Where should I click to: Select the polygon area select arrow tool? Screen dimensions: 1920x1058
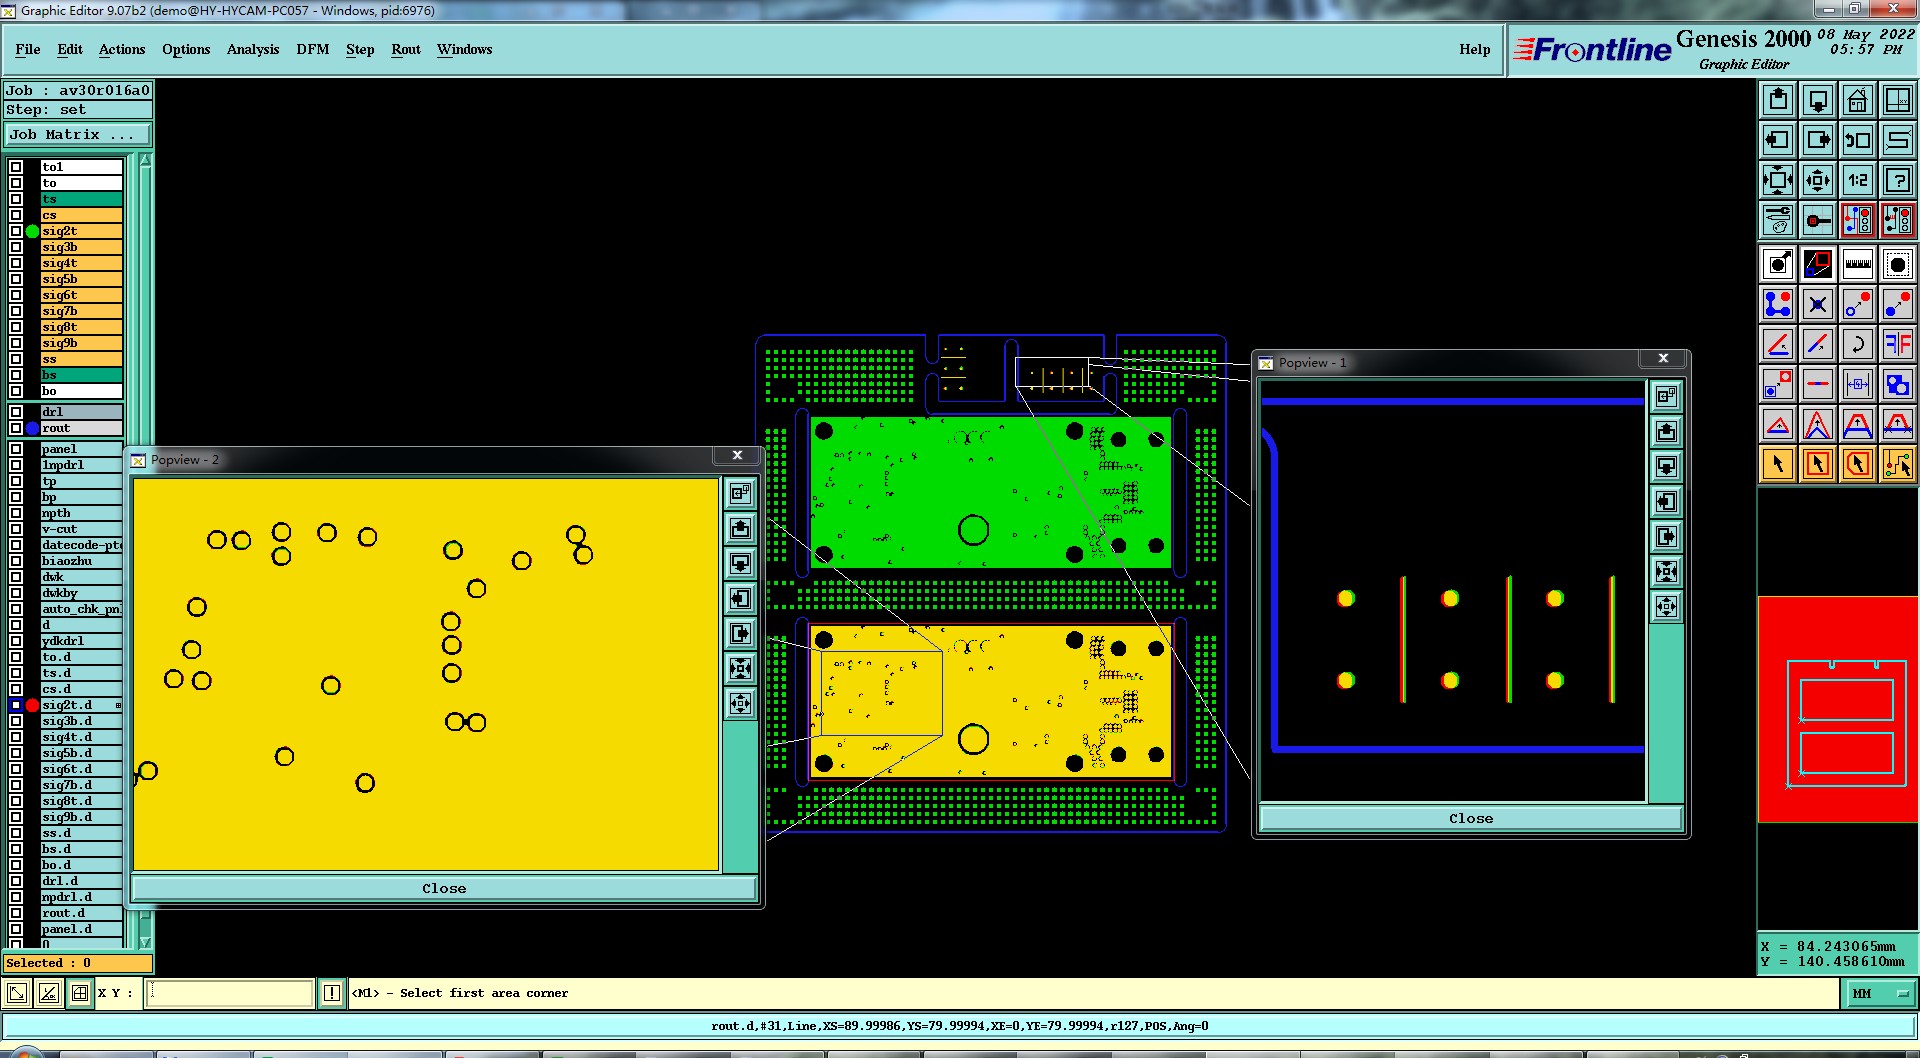tap(1858, 464)
